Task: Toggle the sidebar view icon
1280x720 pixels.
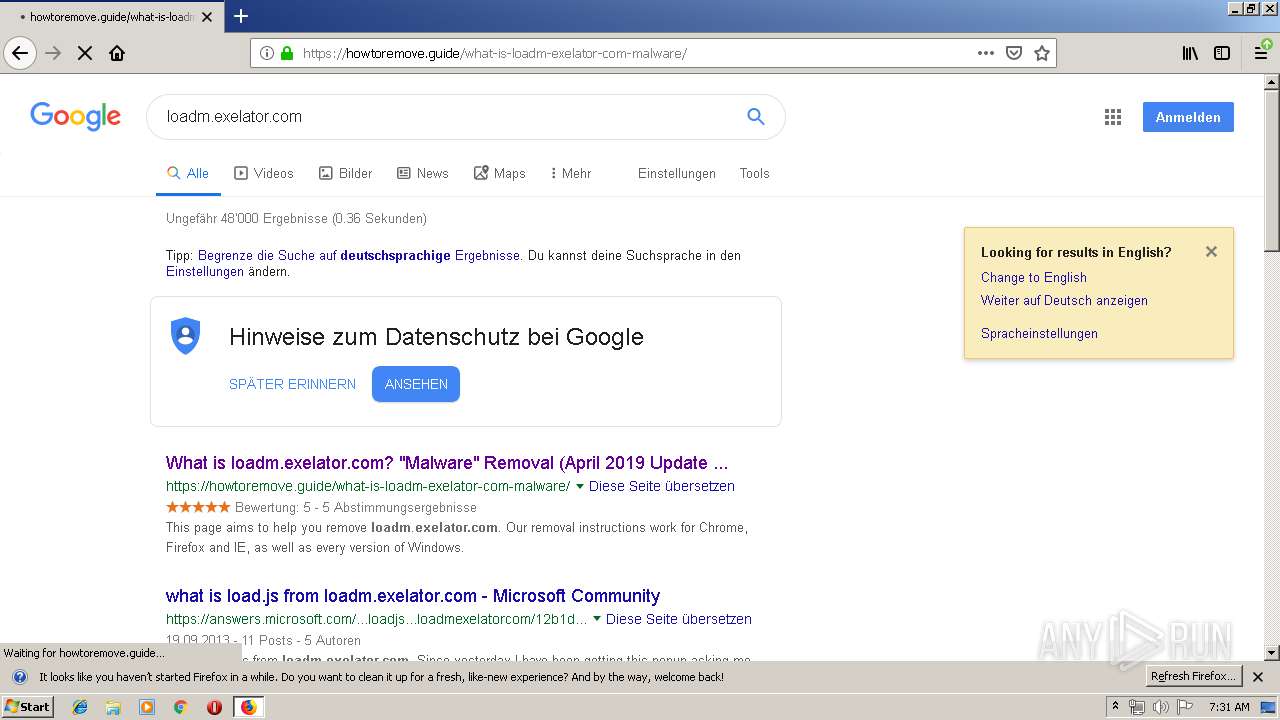Action: [x=1222, y=53]
